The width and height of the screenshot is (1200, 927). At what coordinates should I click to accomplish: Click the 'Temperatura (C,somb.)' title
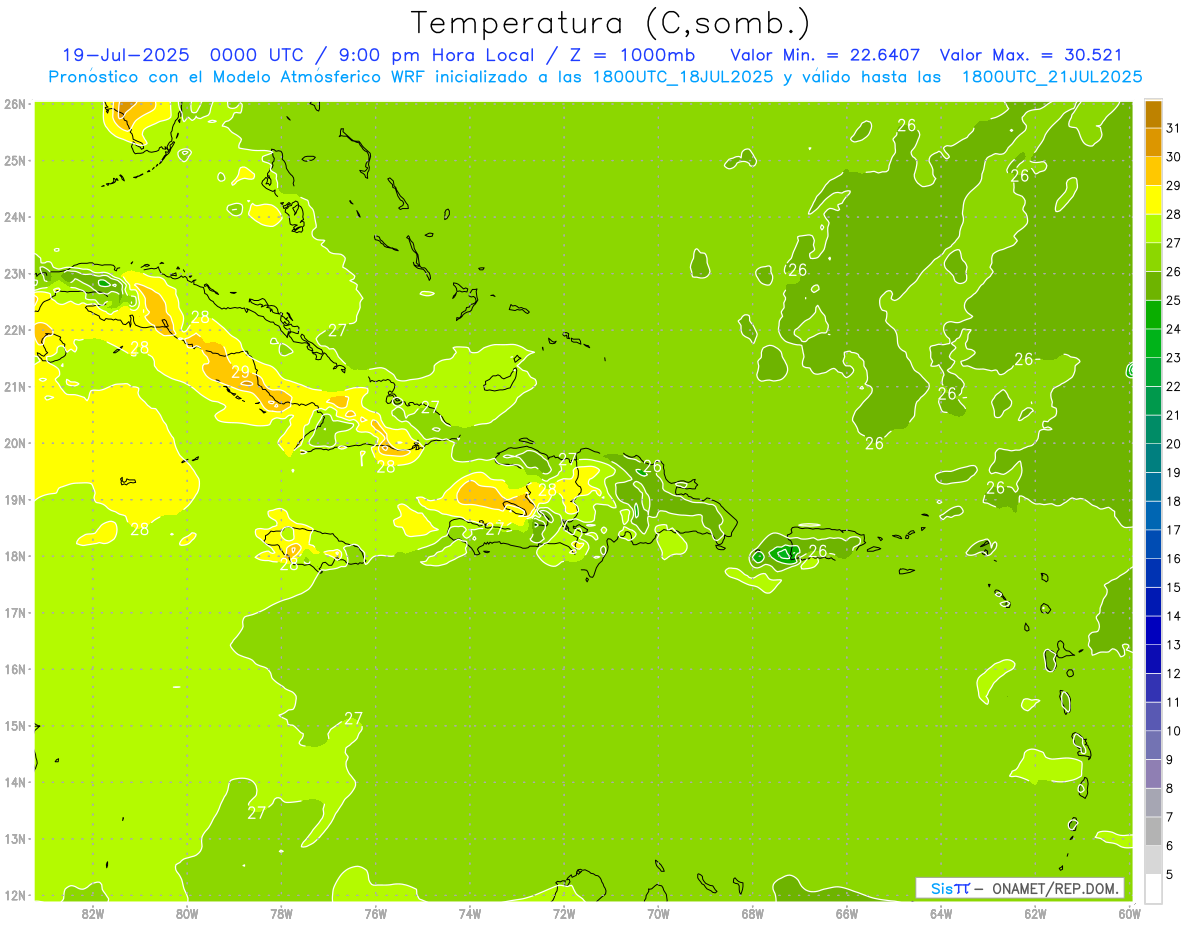coord(611,23)
